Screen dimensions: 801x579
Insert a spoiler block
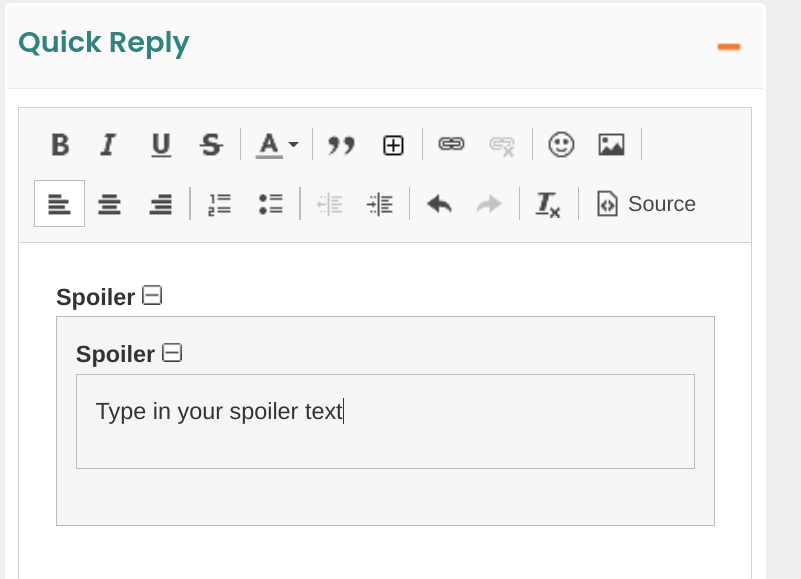click(x=394, y=145)
